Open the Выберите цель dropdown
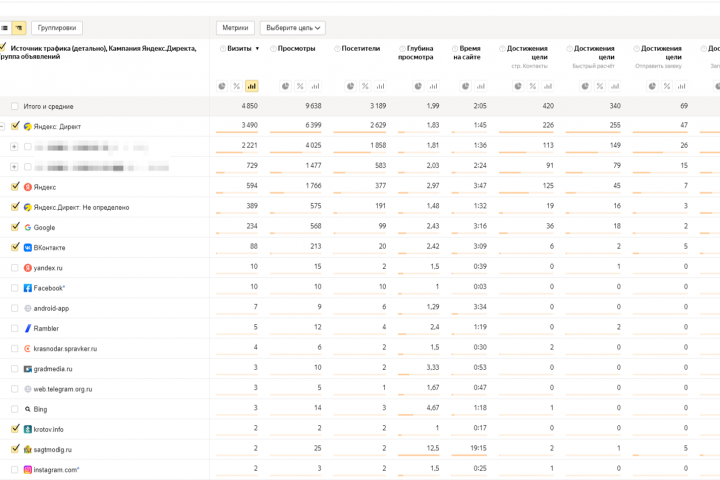Image resolution: width=720 pixels, height=480 pixels. (x=294, y=28)
